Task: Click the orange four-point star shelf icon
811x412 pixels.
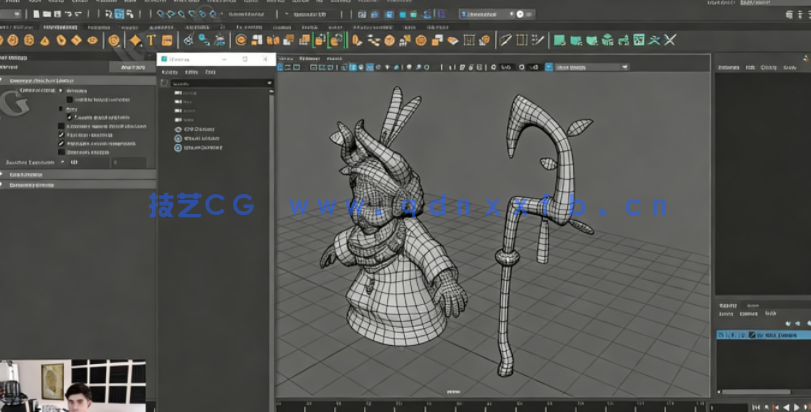Action: coord(135,40)
